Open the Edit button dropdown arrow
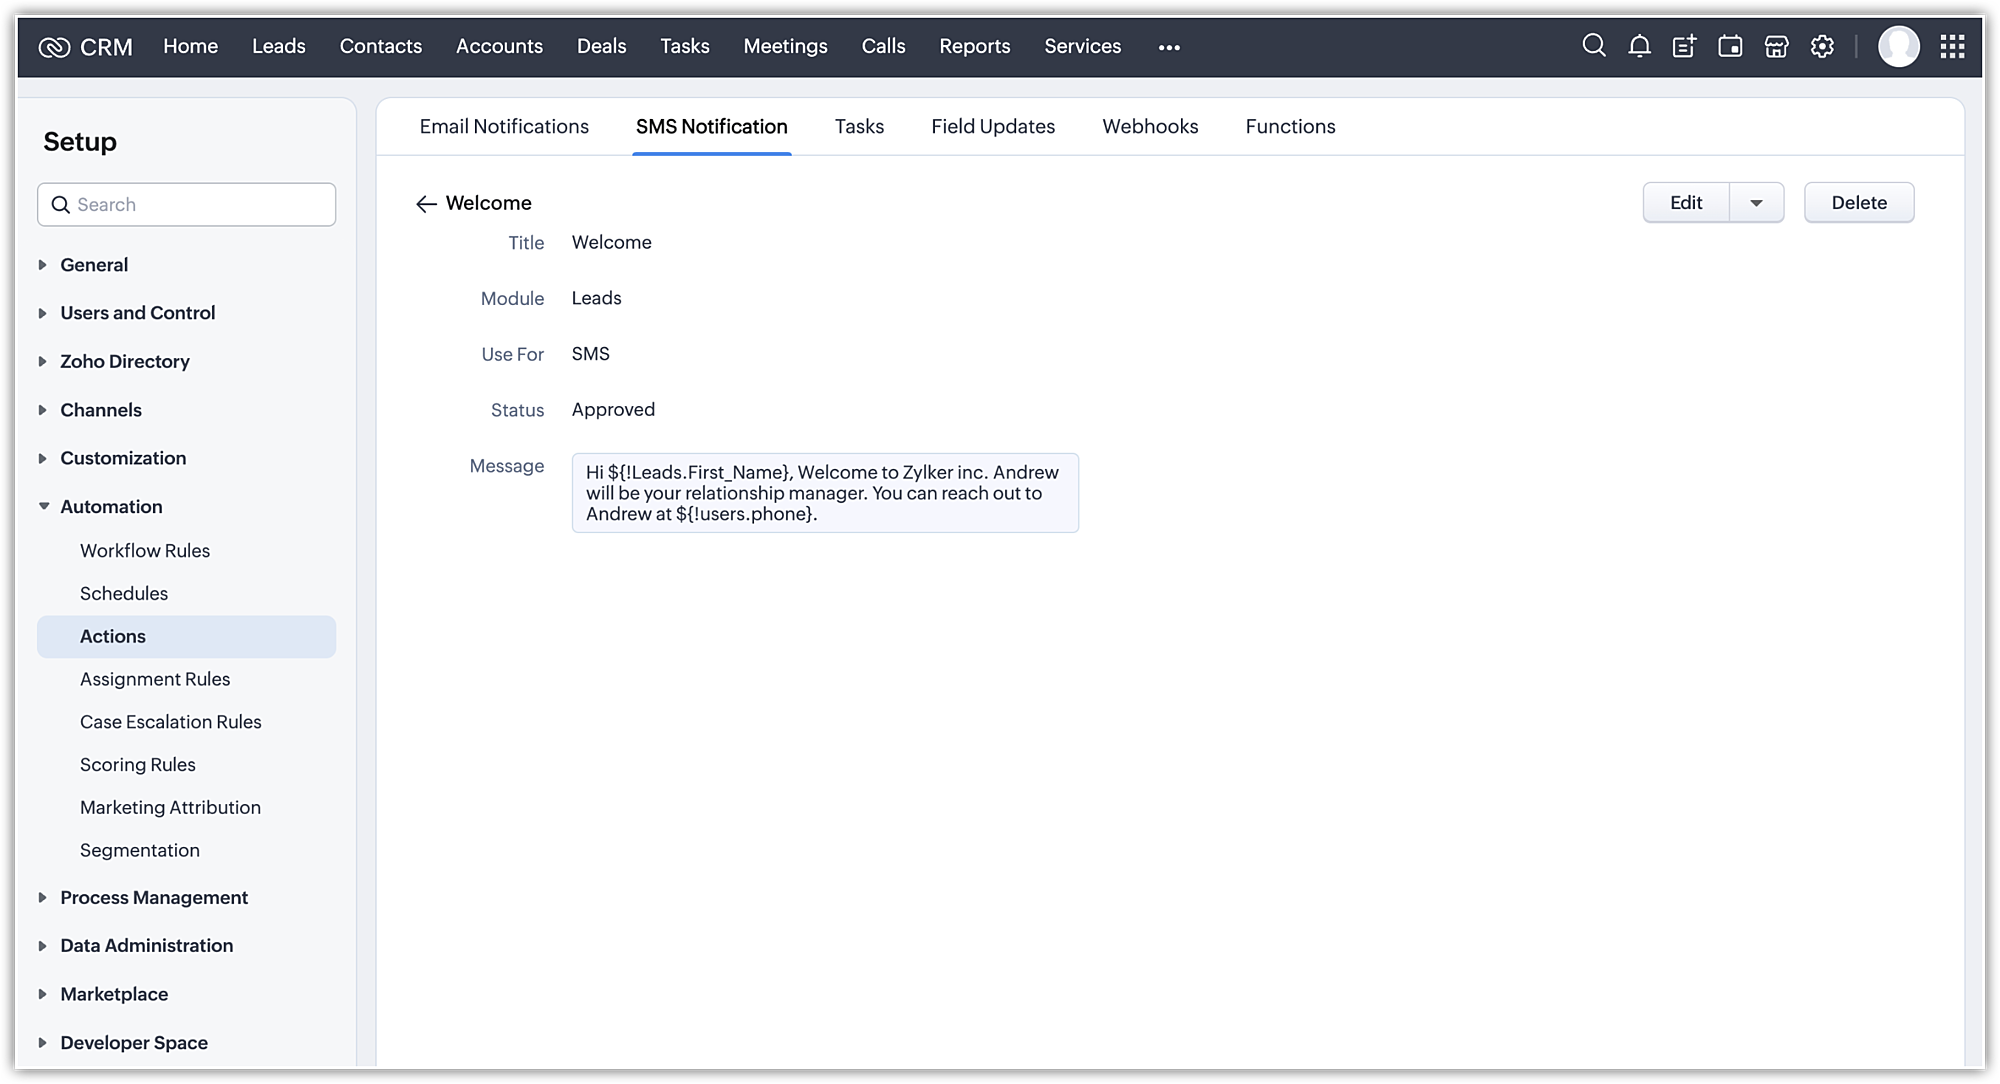 point(1756,203)
